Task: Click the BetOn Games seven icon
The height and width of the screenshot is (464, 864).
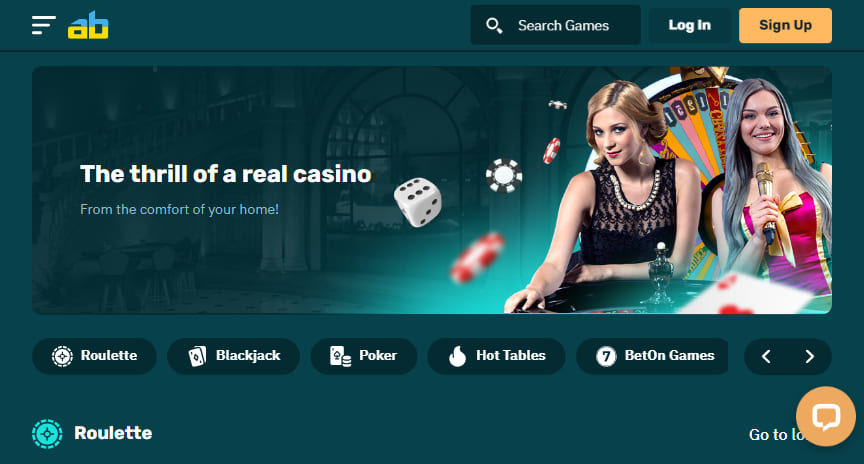Action: [x=606, y=356]
